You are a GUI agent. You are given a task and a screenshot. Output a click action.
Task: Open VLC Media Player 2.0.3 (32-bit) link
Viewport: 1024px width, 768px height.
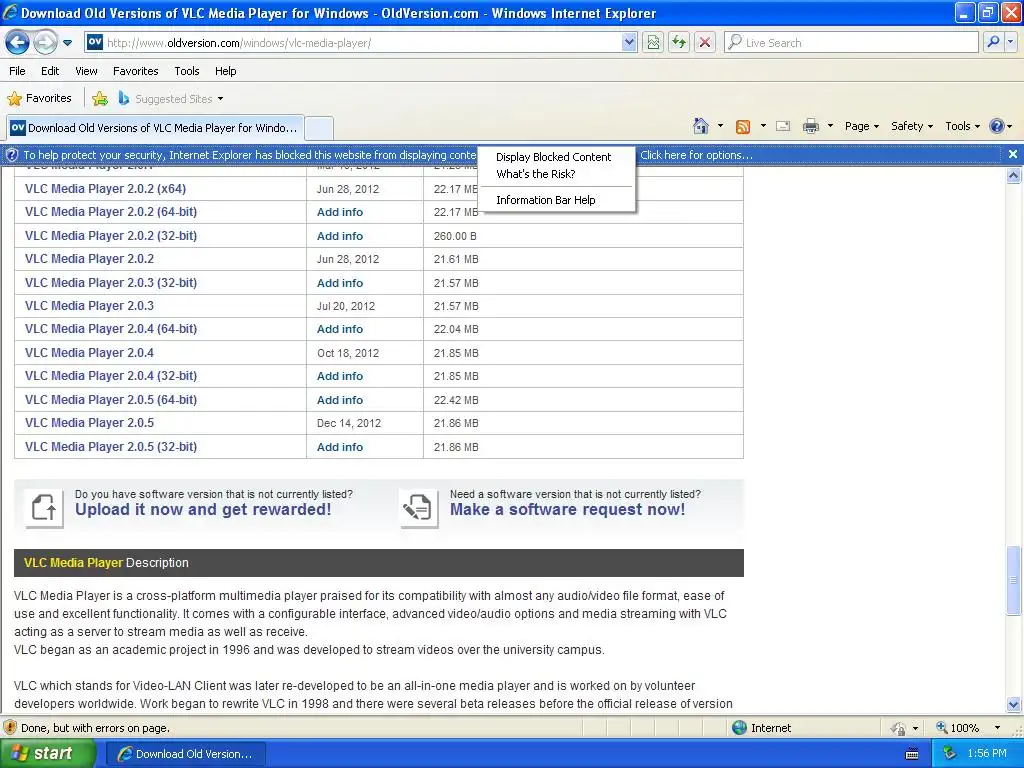[x=111, y=283]
